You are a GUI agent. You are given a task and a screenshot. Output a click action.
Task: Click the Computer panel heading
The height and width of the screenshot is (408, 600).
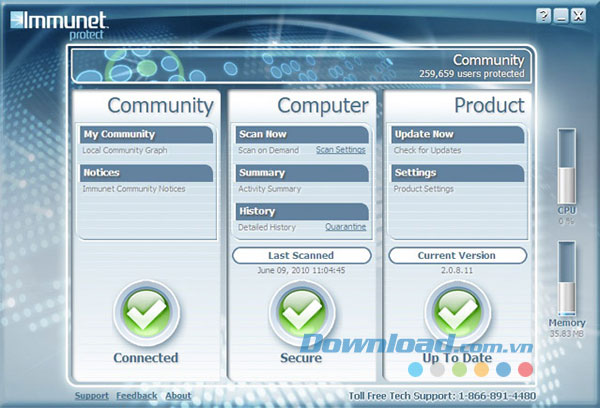[323, 106]
